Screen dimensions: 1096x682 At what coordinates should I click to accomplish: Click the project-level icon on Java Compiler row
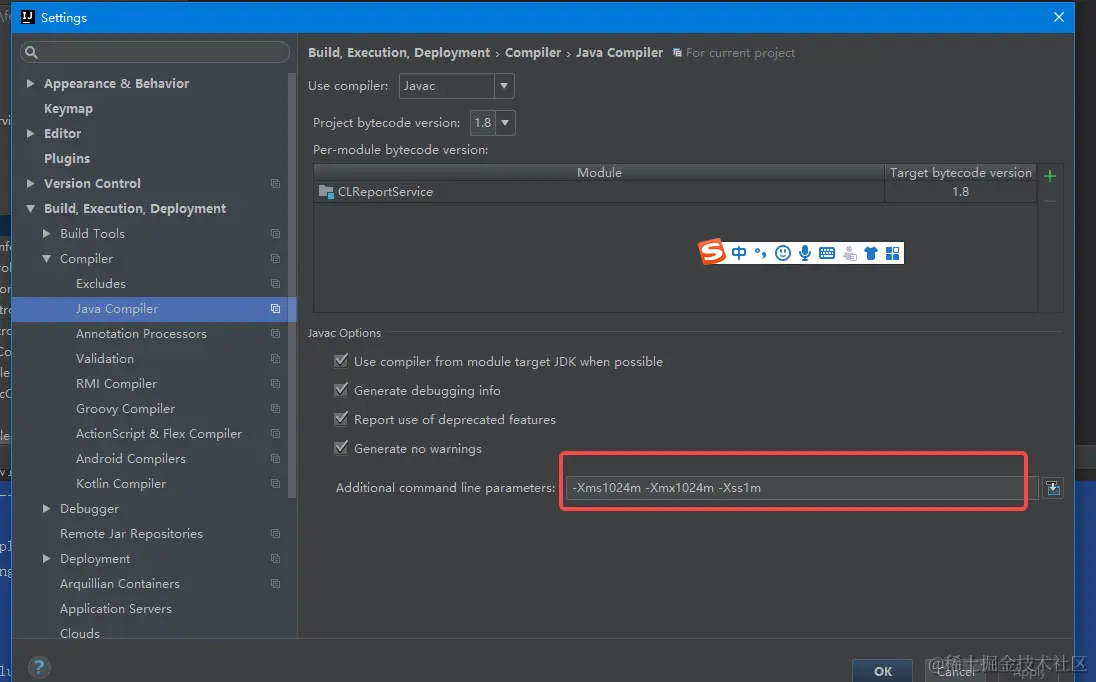pos(275,309)
